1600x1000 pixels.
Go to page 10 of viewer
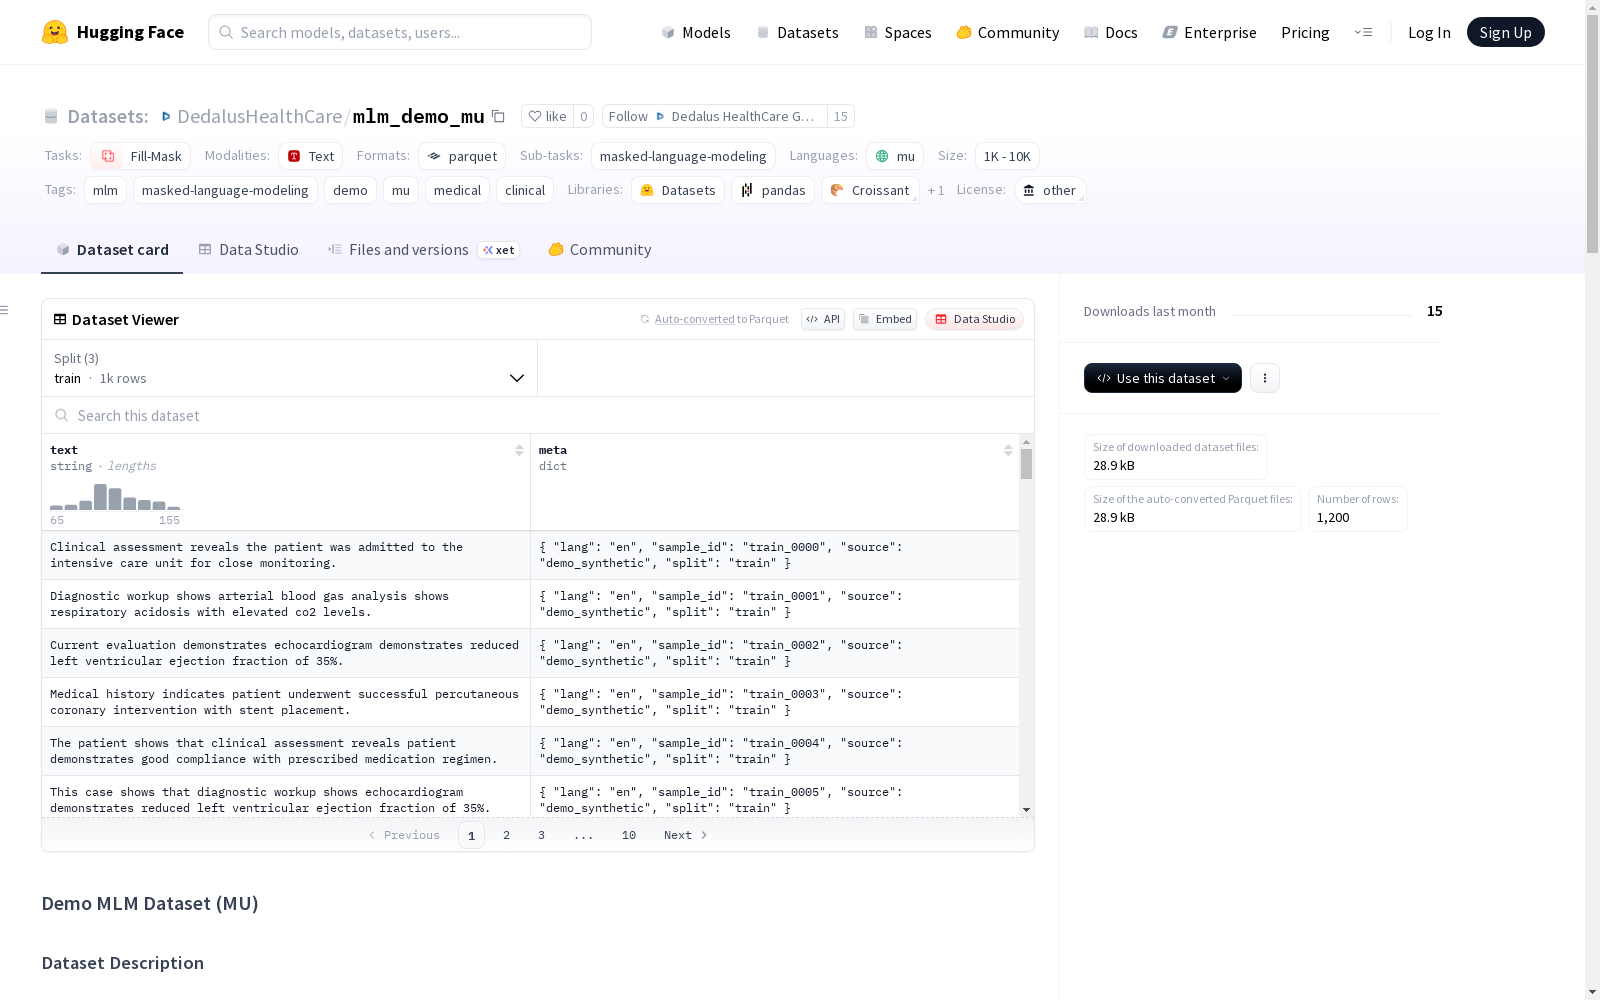point(629,835)
